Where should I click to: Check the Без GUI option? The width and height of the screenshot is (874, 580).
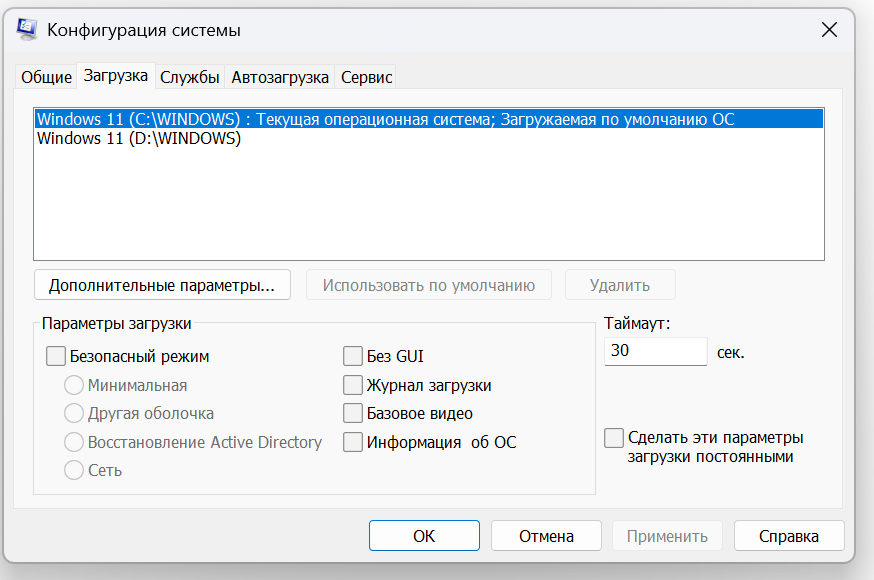pyautogui.click(x=353, y=356)
